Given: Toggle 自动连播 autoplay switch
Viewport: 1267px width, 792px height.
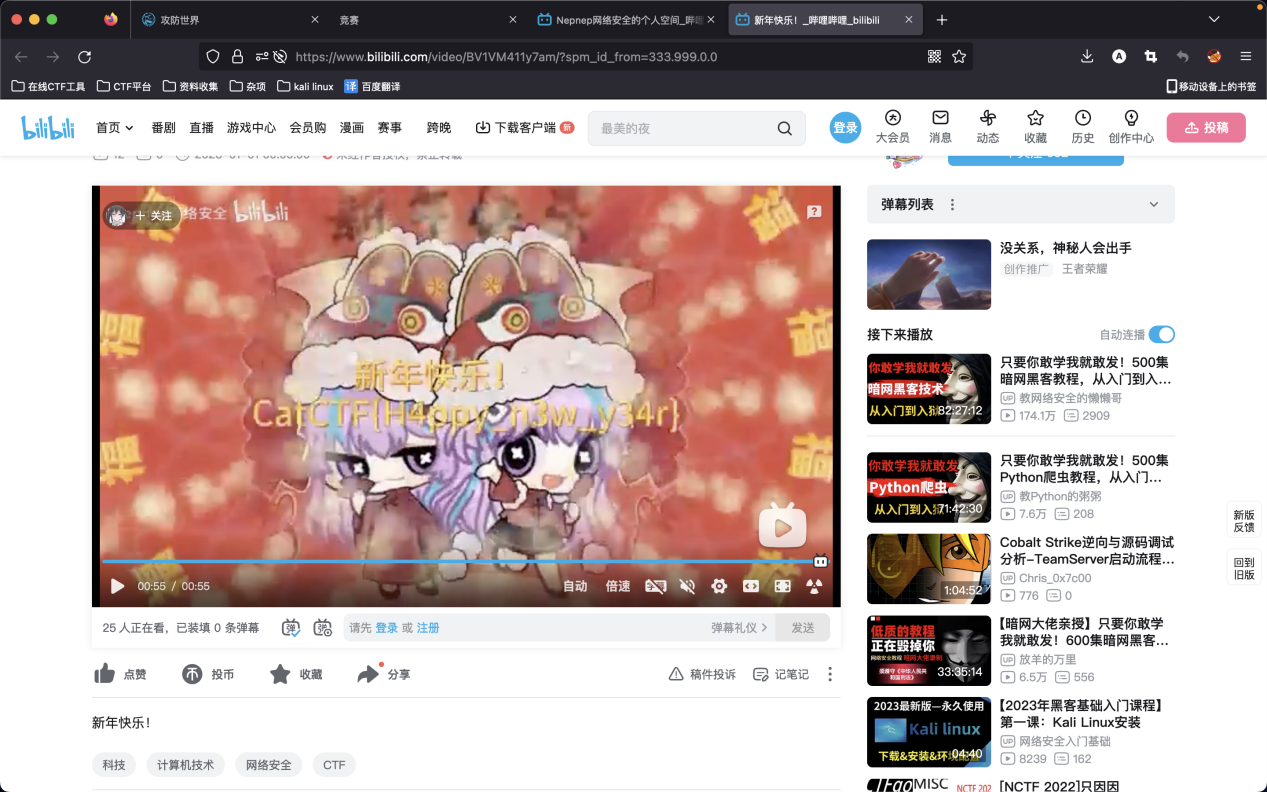Looking at the screenshot, I should pos(1162,335).
